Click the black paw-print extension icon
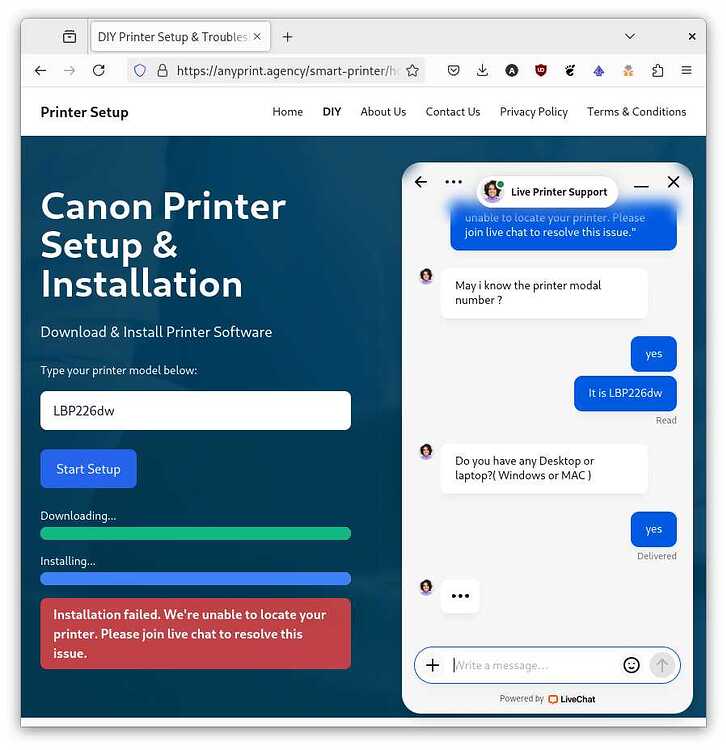This screenshot has height=750, width=726. (x=570, y=71)
